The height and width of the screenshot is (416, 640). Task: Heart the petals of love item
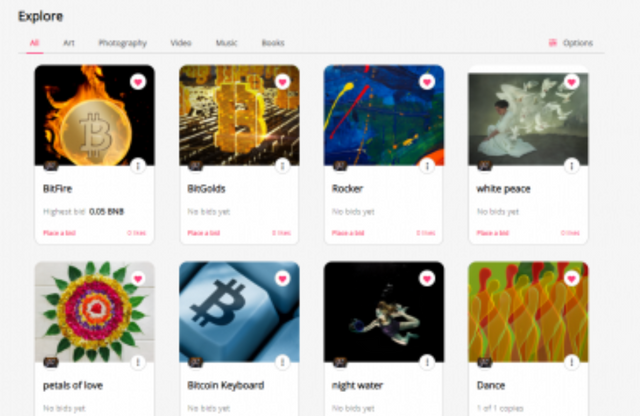point(138,279)
